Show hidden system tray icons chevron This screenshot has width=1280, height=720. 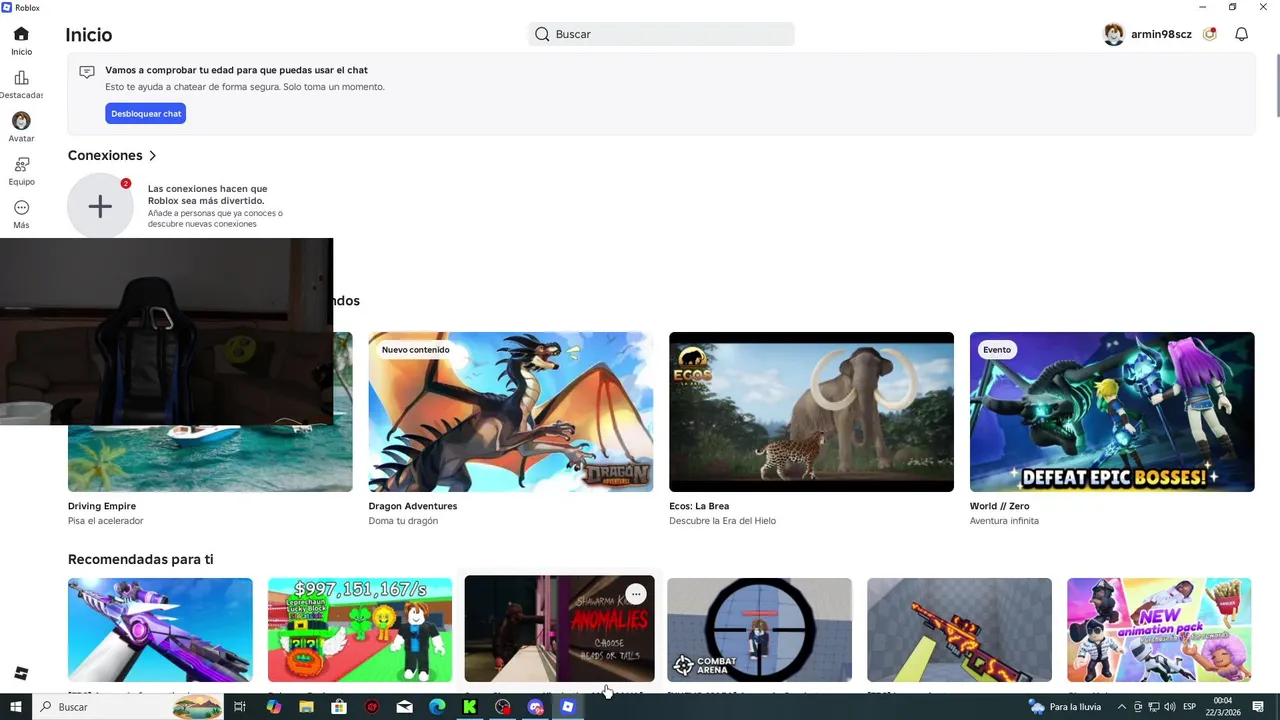pyautogui.click(x=1122, y=707)
